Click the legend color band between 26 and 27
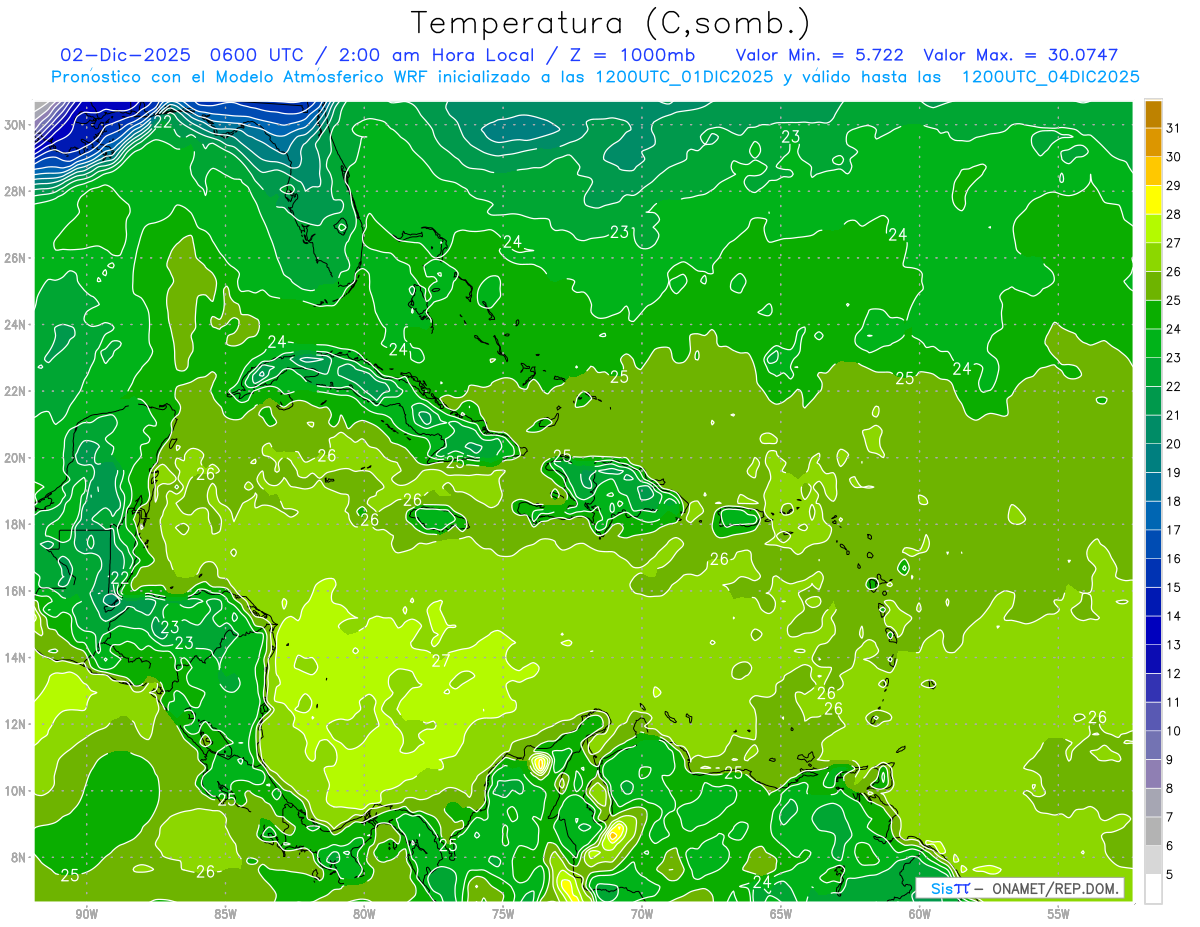Viewport: 1200px width, 927px height. [1153, 257]
